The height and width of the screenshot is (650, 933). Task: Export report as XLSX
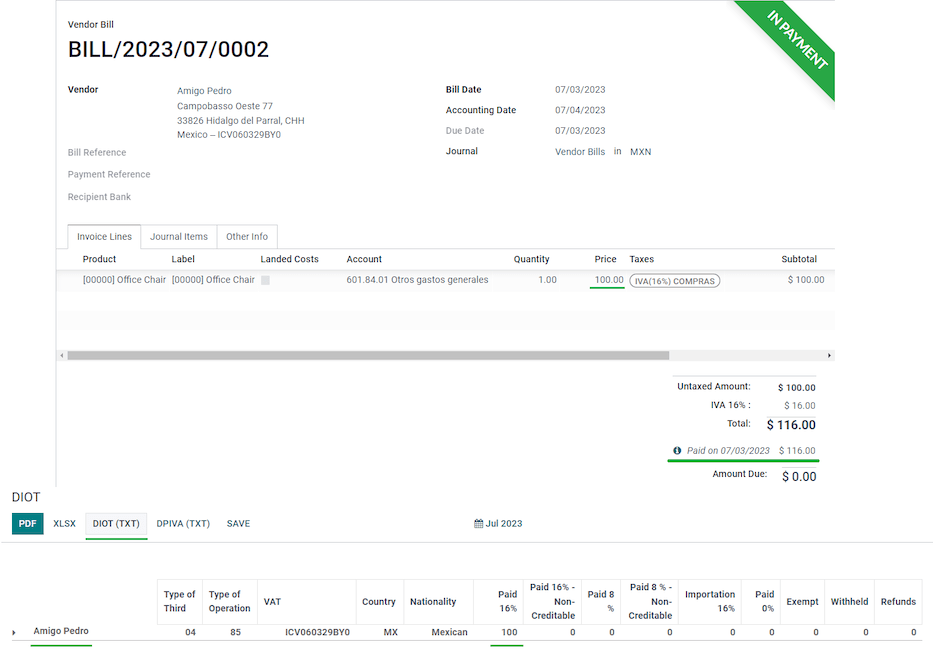pos(64,524)
